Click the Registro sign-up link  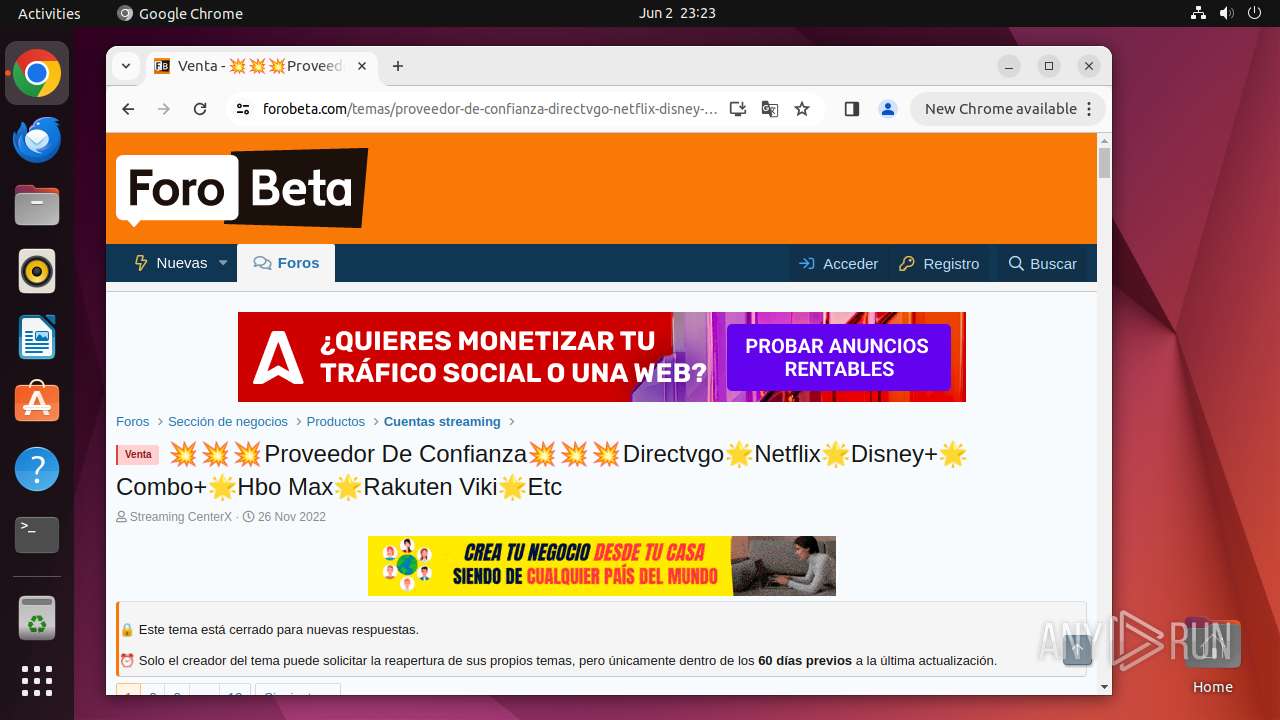[x=939, y=264]
